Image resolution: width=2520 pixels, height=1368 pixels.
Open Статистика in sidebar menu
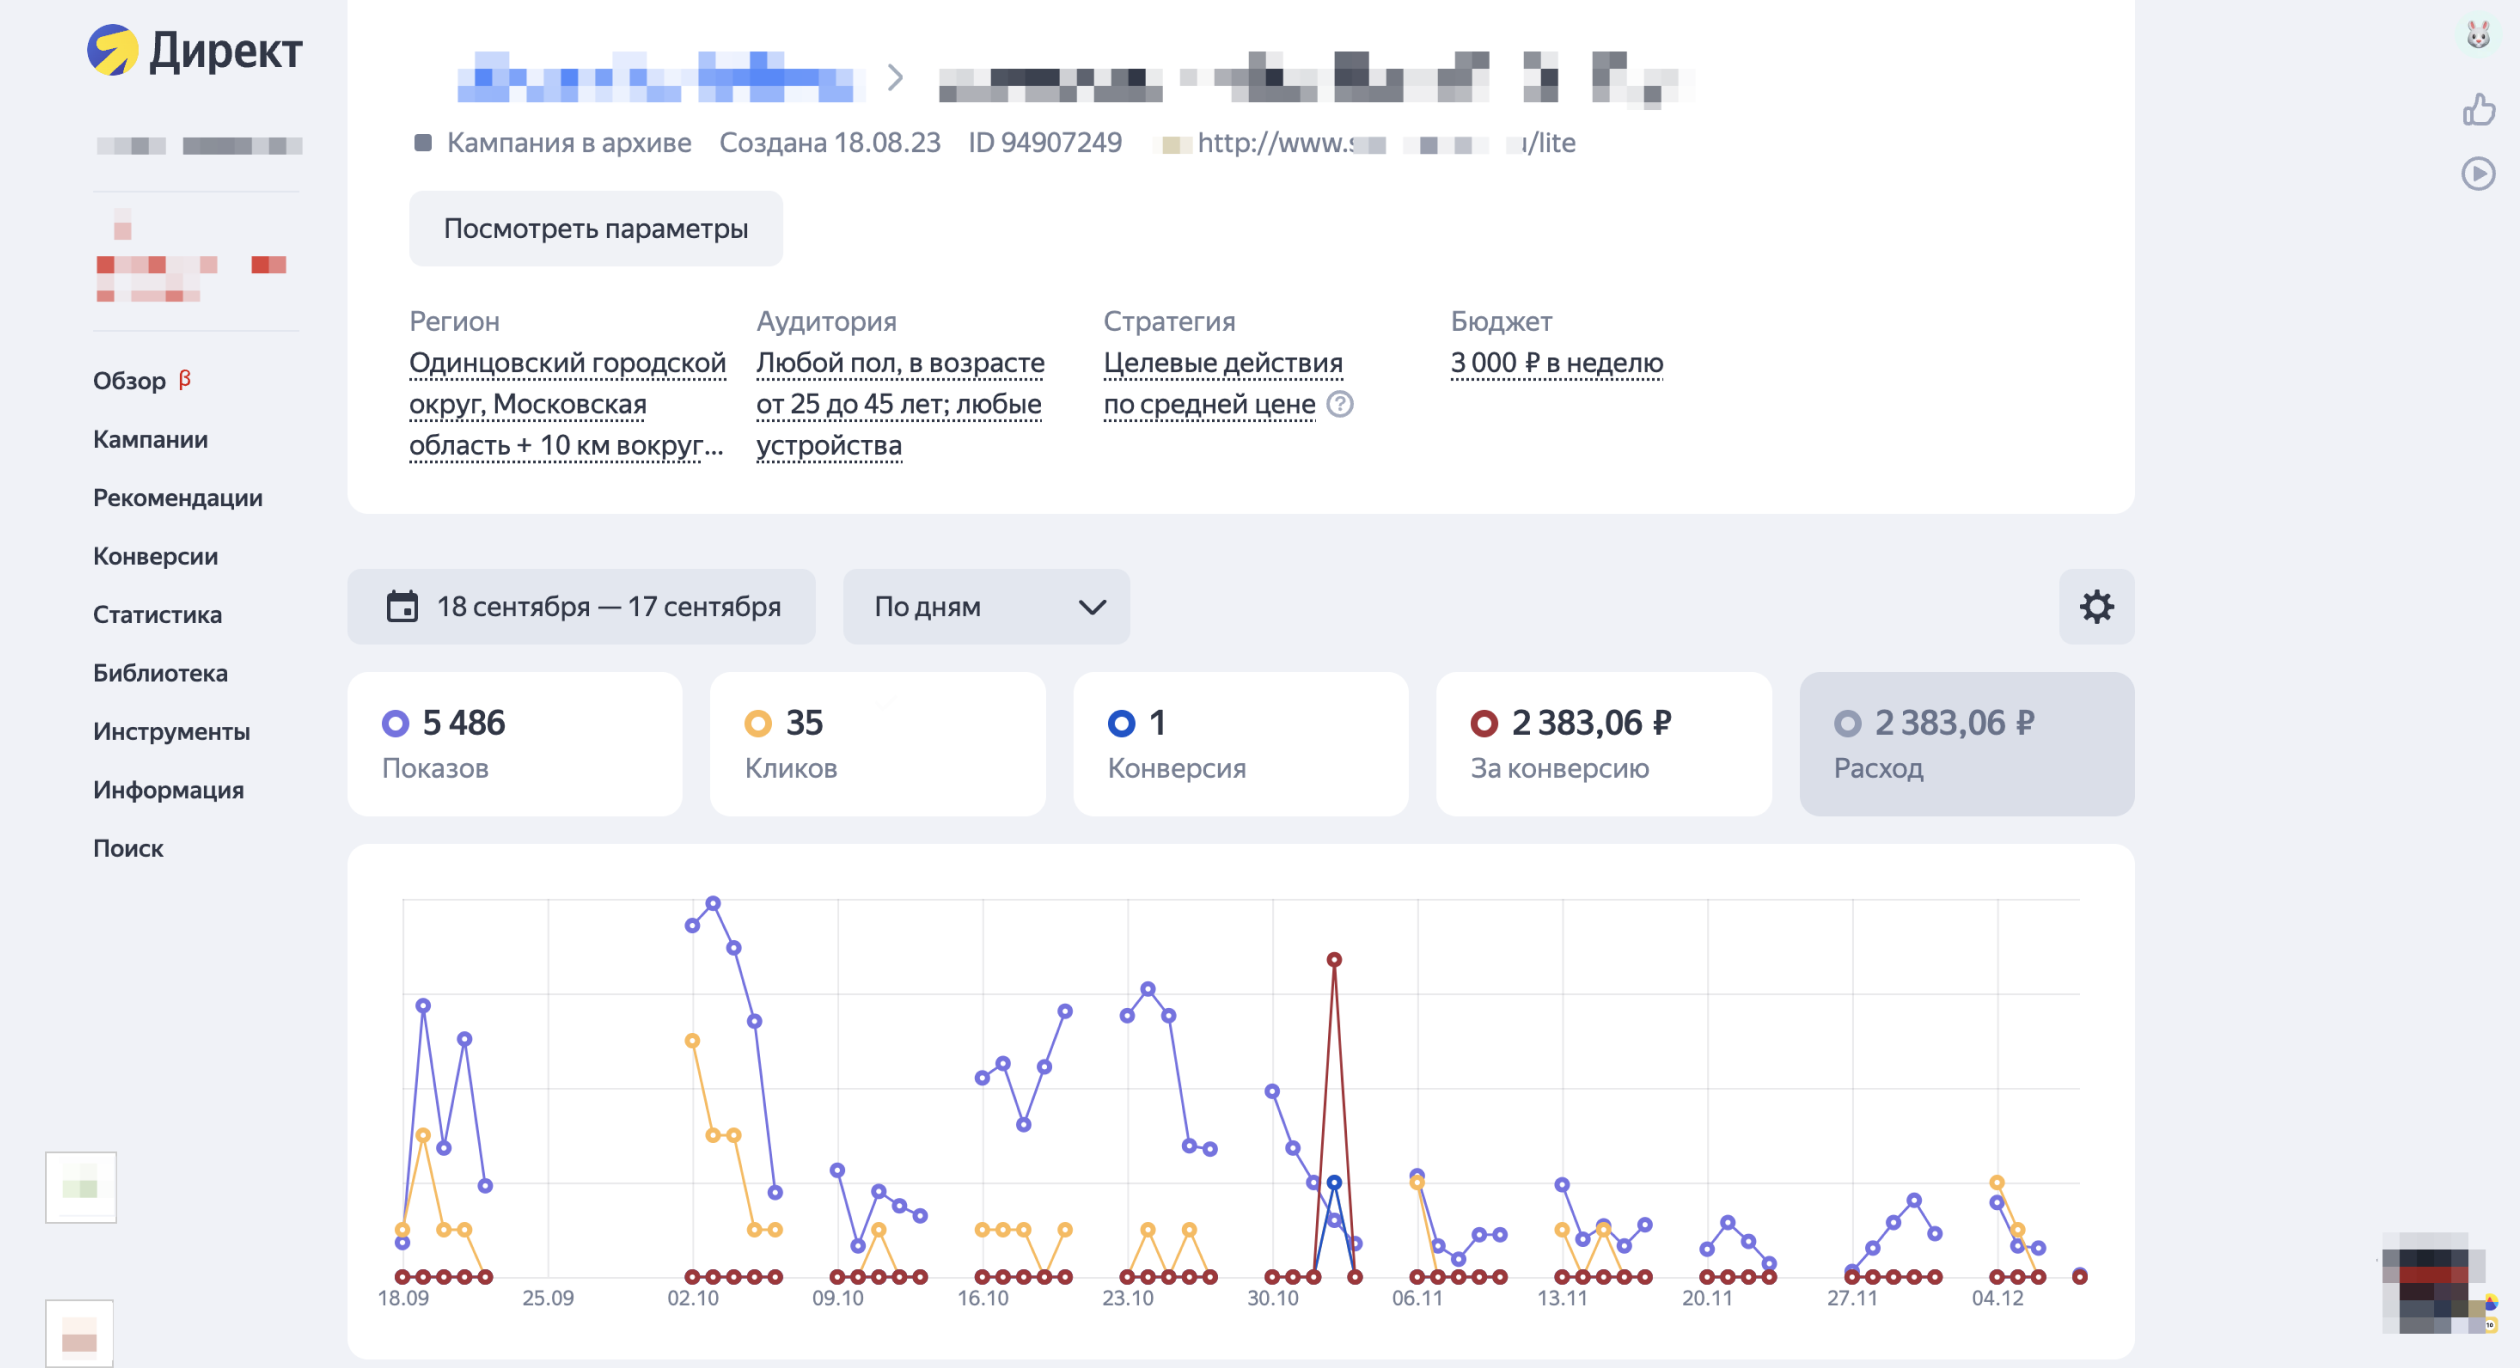click(x=157, y=615)
